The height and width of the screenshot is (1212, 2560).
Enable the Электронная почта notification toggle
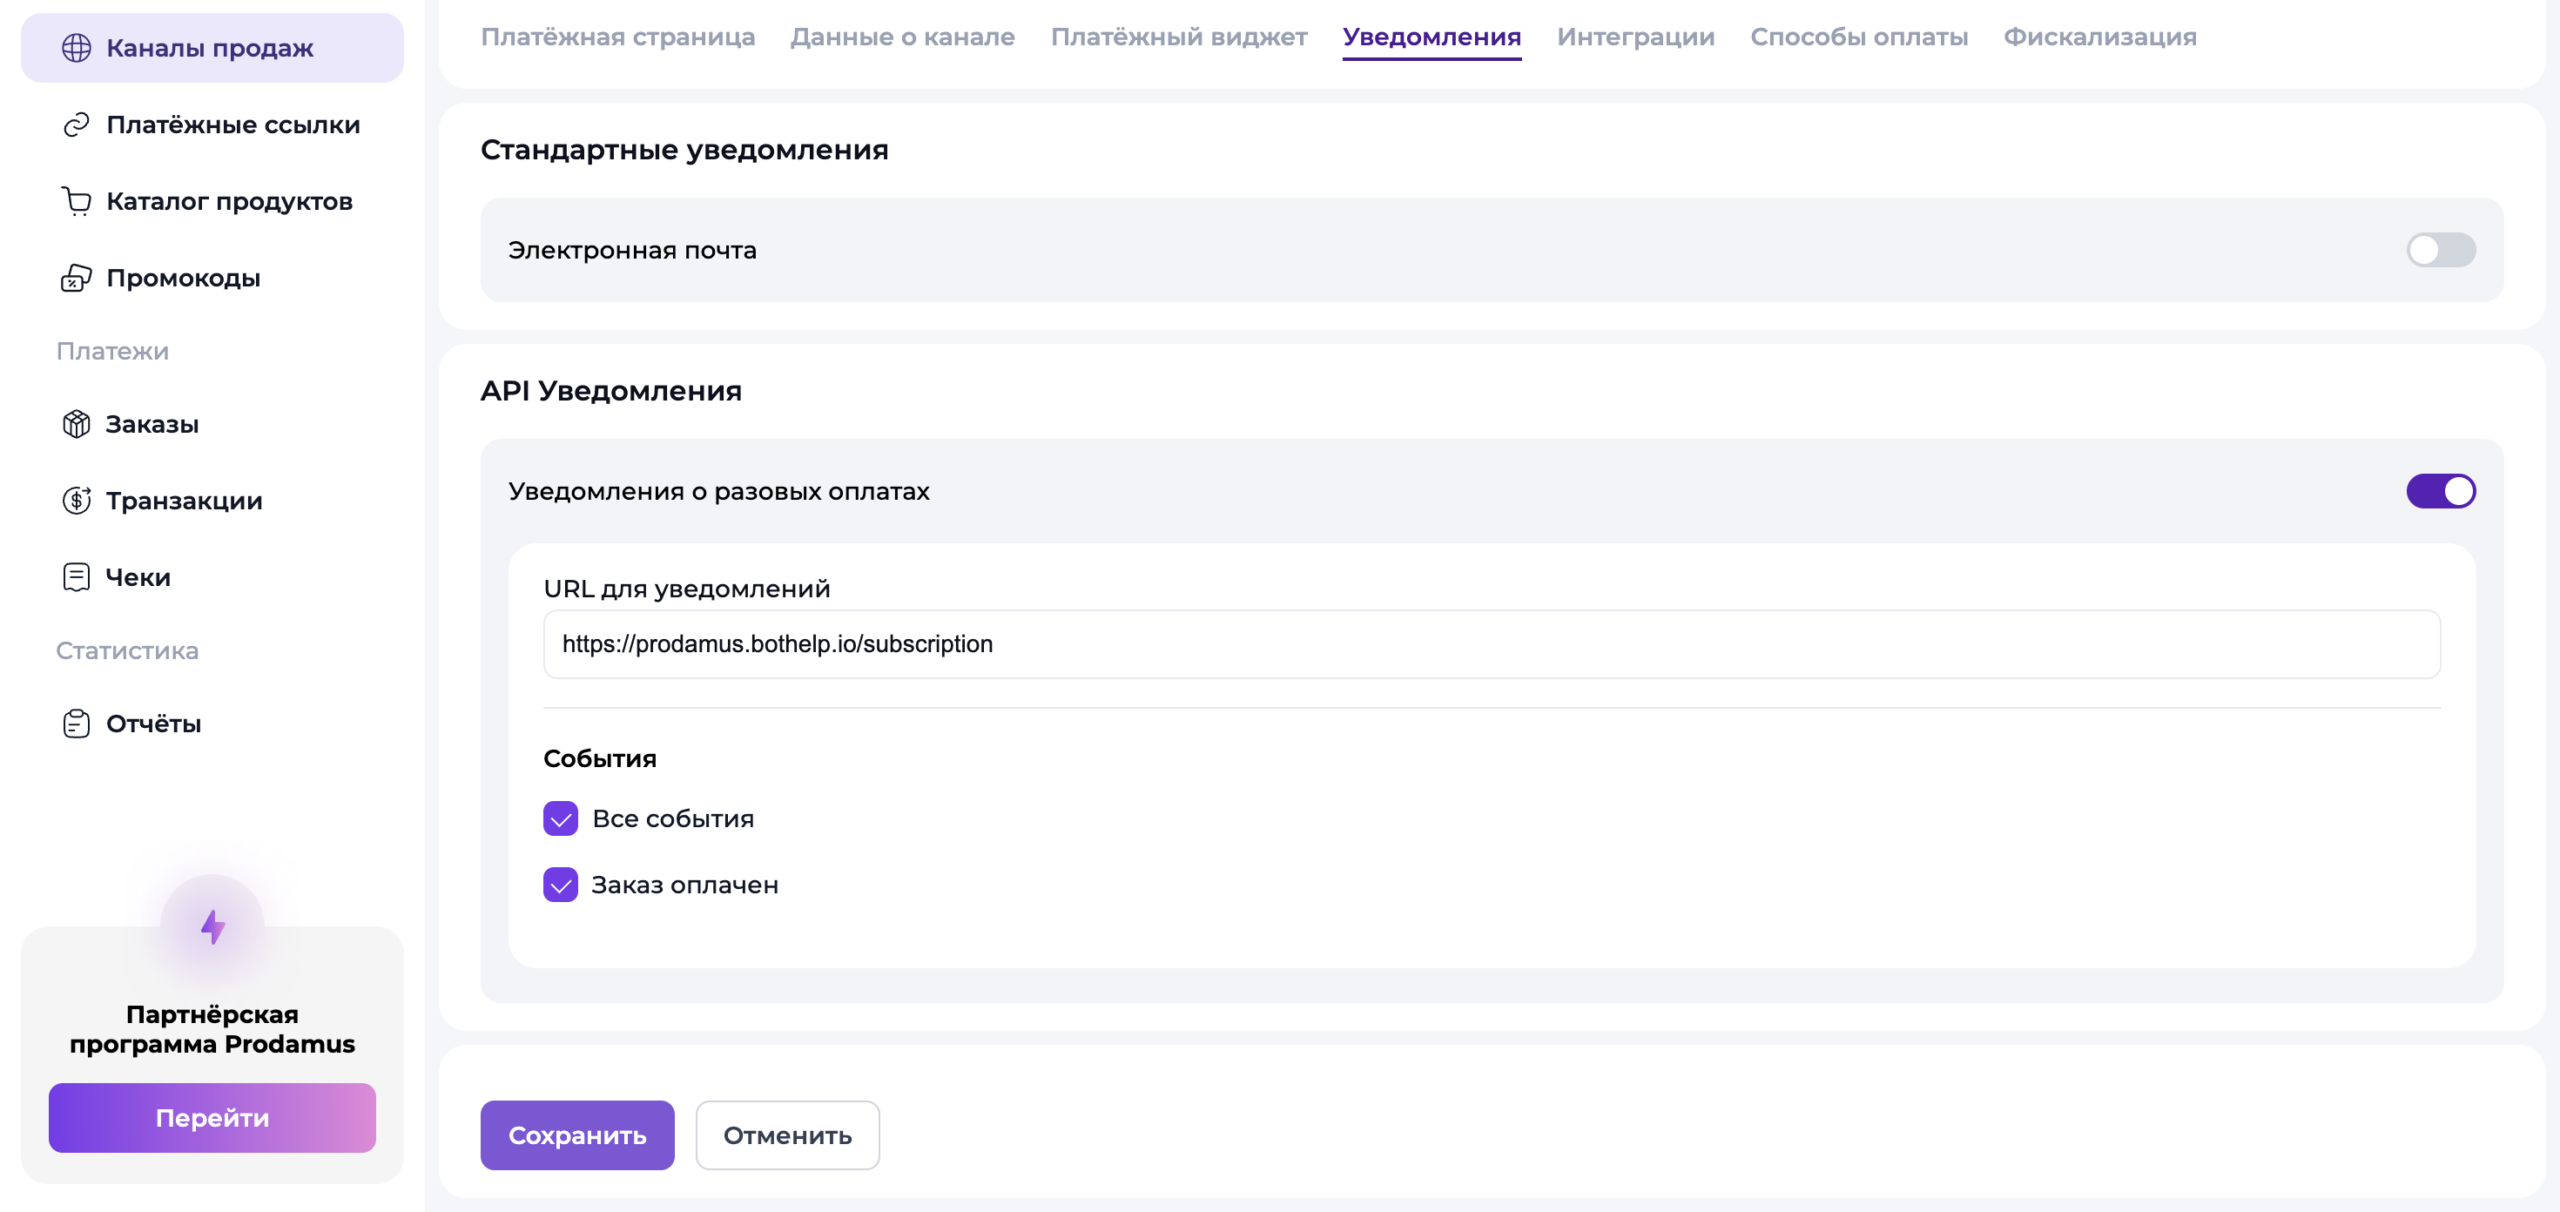2440,250
